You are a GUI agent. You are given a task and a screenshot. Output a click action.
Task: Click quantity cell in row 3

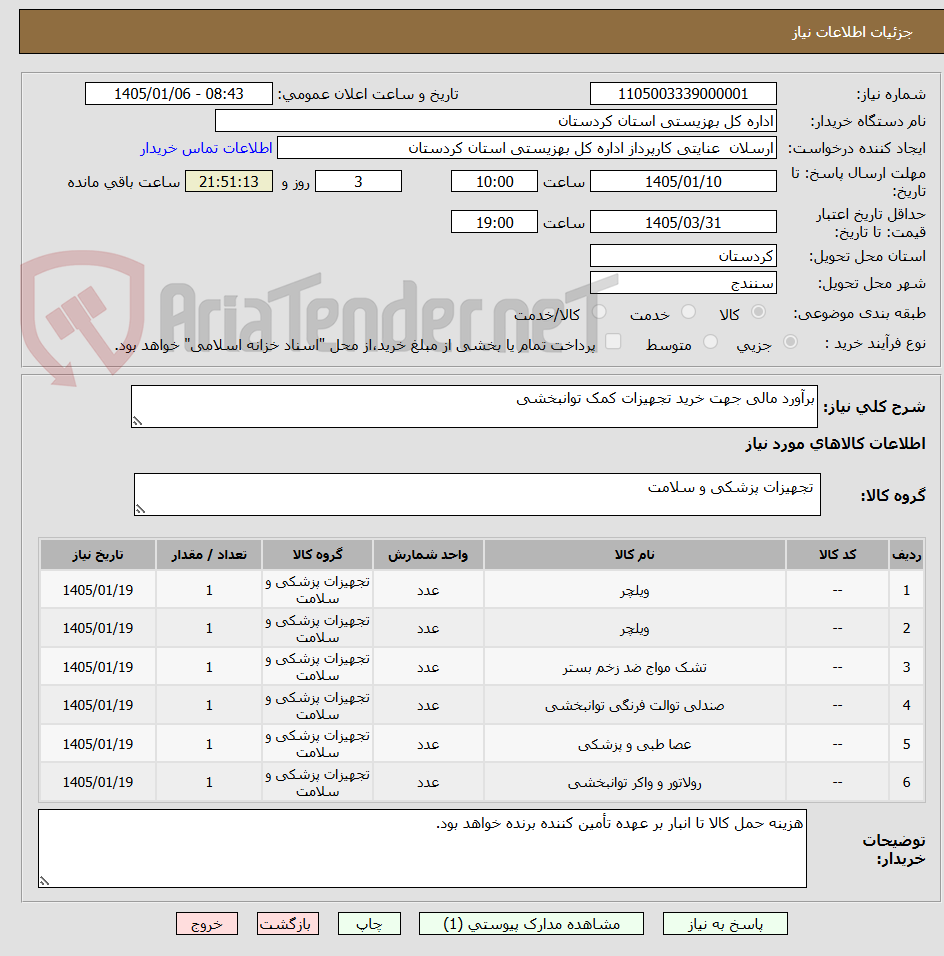[x=209, y=667]
